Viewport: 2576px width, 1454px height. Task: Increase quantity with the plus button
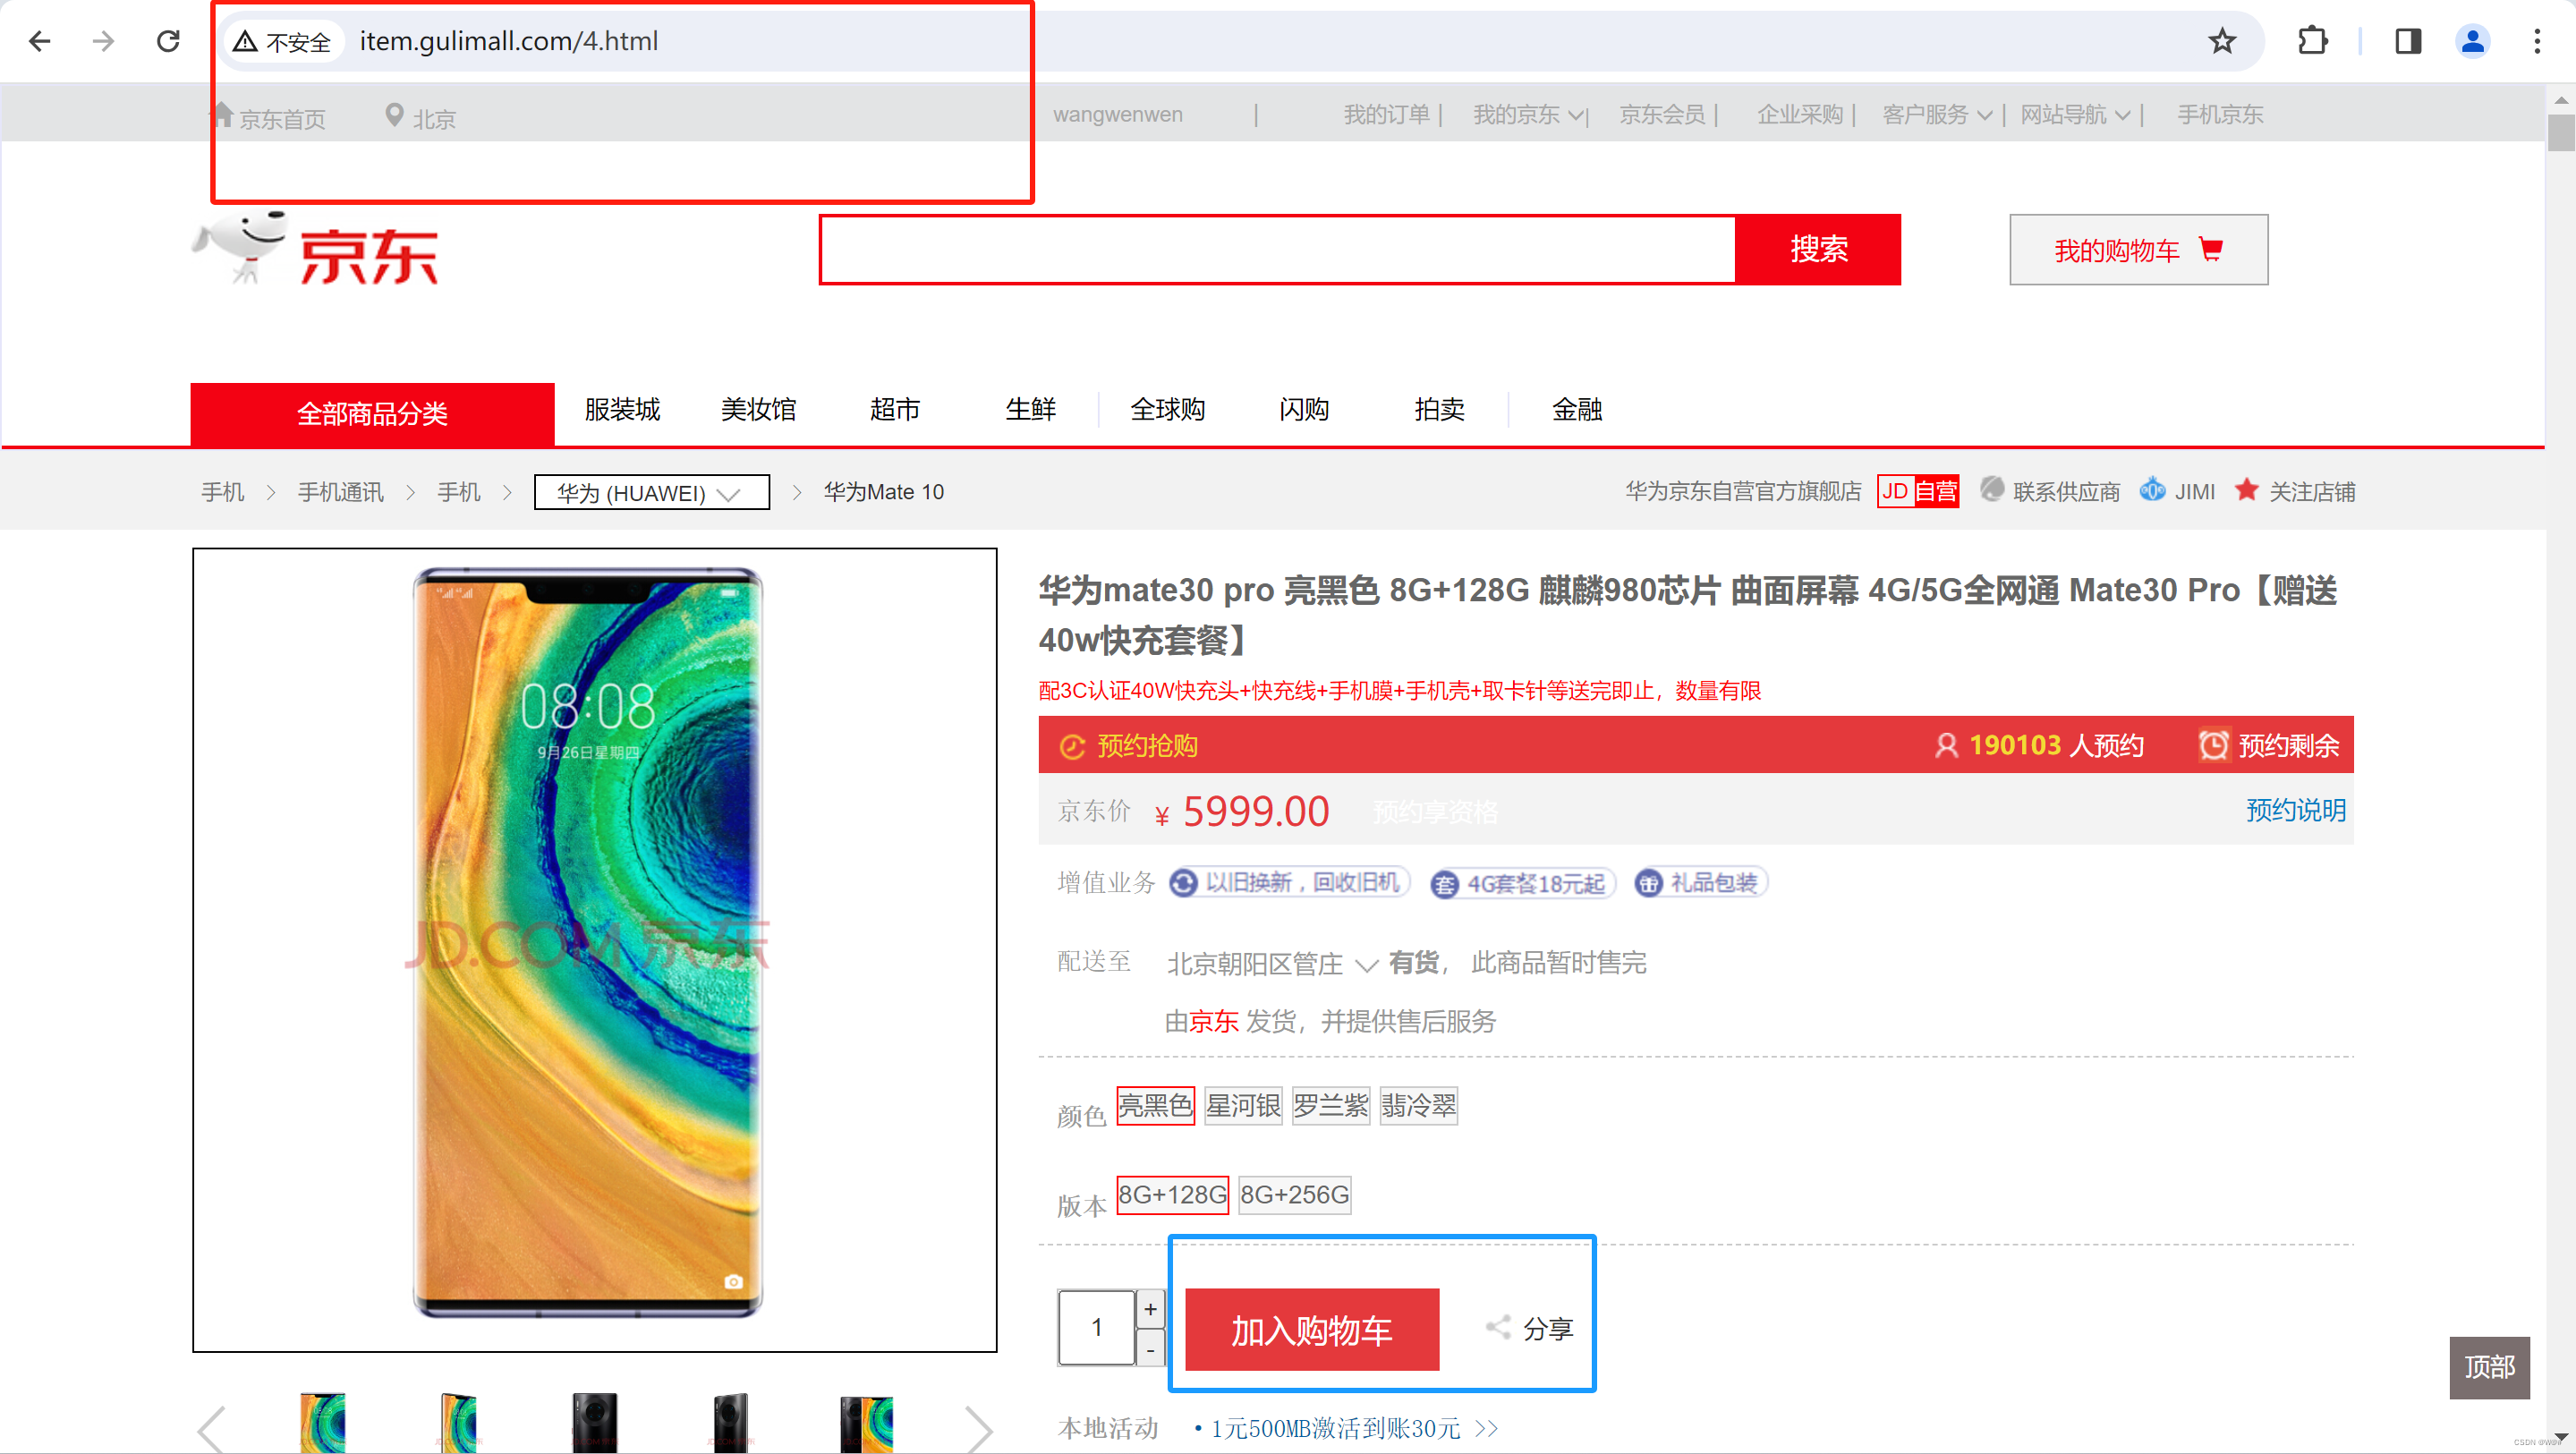[x=1151, y=1309]
